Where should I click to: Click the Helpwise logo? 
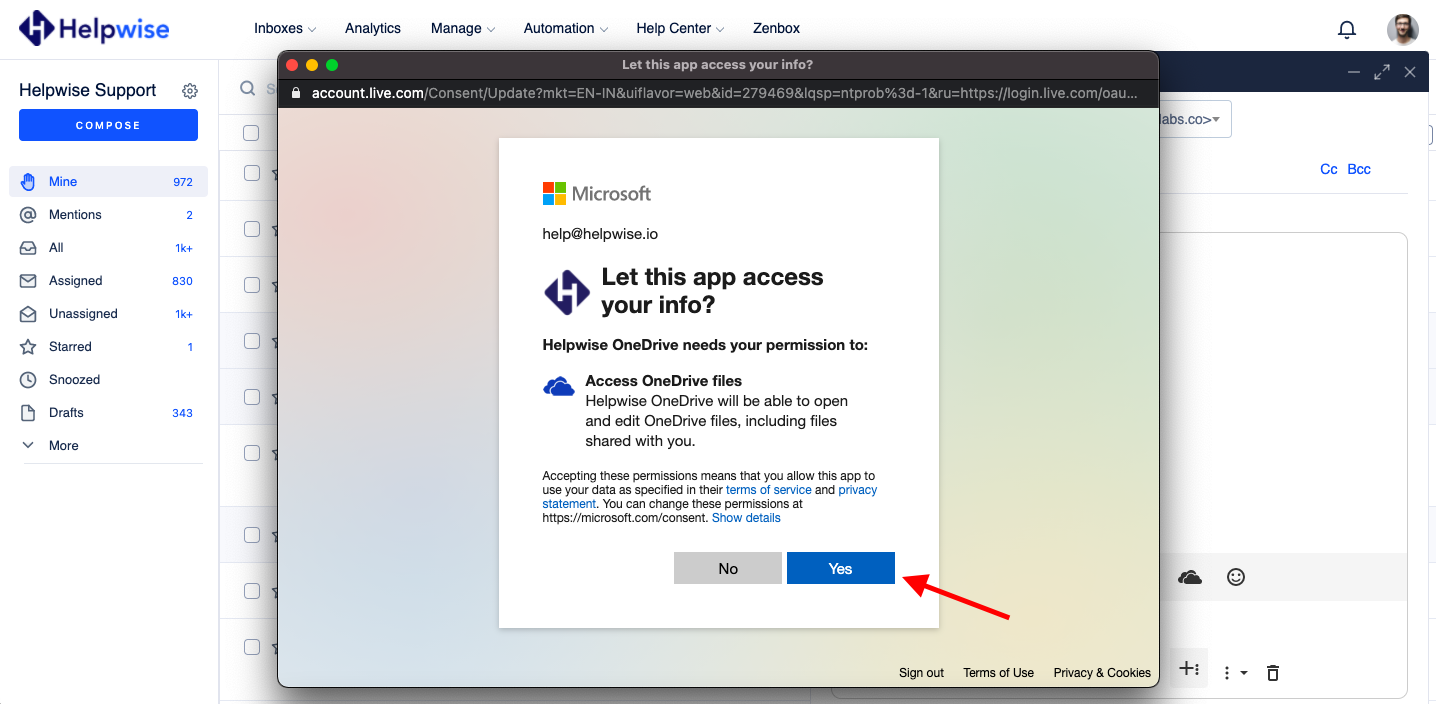[x=93, y=28]
